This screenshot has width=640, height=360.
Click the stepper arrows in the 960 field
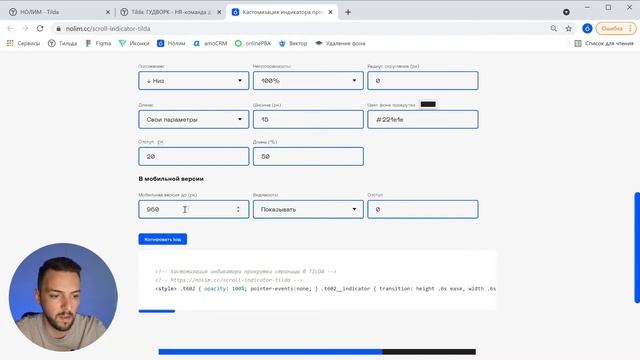point(238,209)
